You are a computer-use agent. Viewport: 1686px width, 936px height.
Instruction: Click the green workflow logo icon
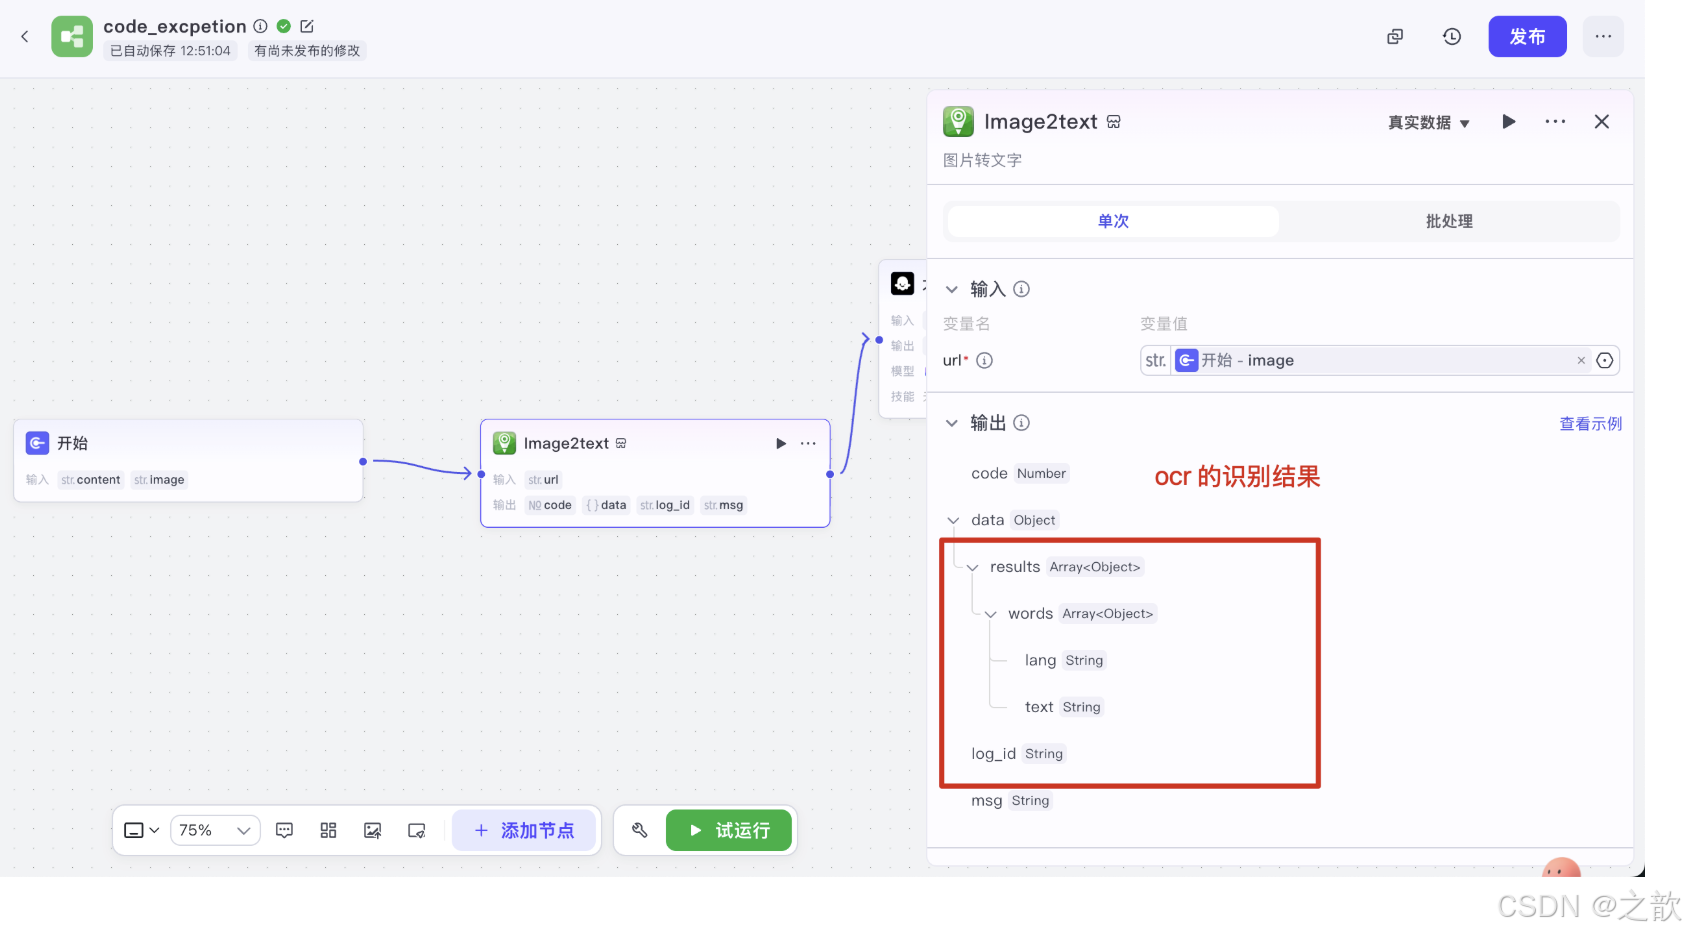[x=72, y=37]
